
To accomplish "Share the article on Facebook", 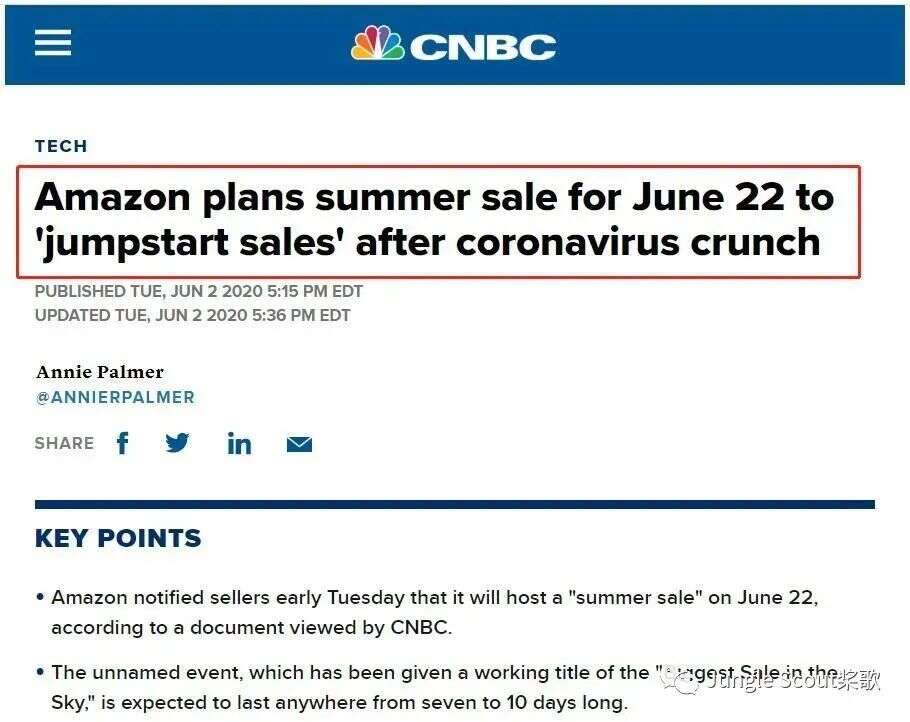I will pos(122,443).
